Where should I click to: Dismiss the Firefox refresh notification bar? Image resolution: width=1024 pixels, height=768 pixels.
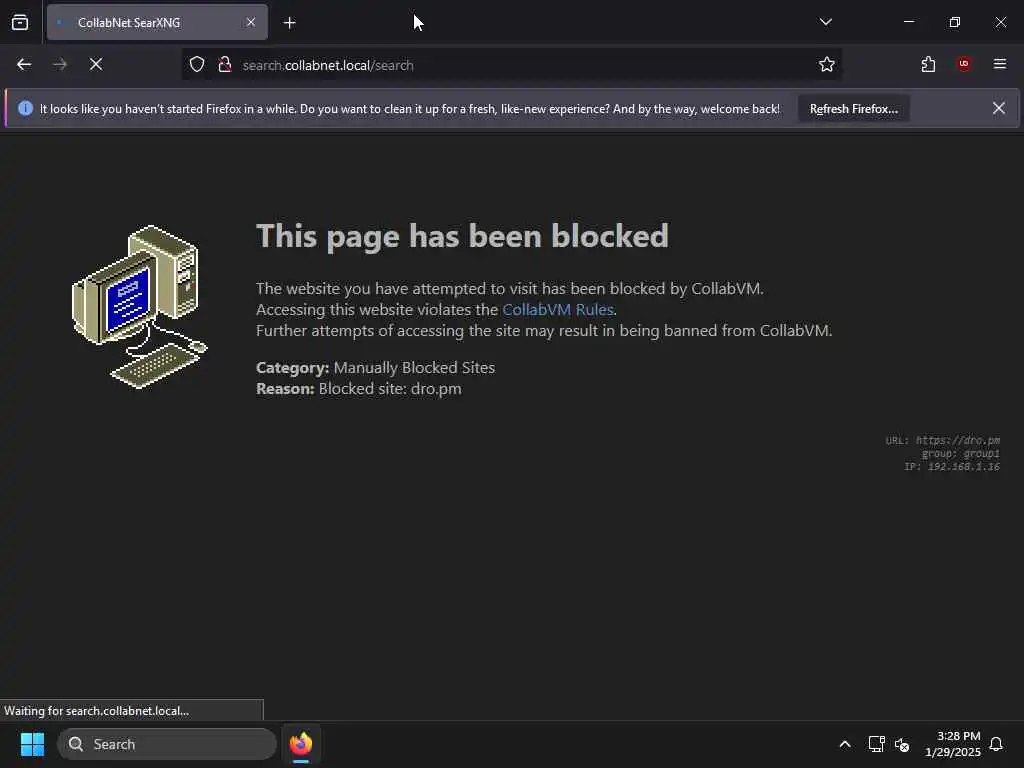(x=999, y=108)
